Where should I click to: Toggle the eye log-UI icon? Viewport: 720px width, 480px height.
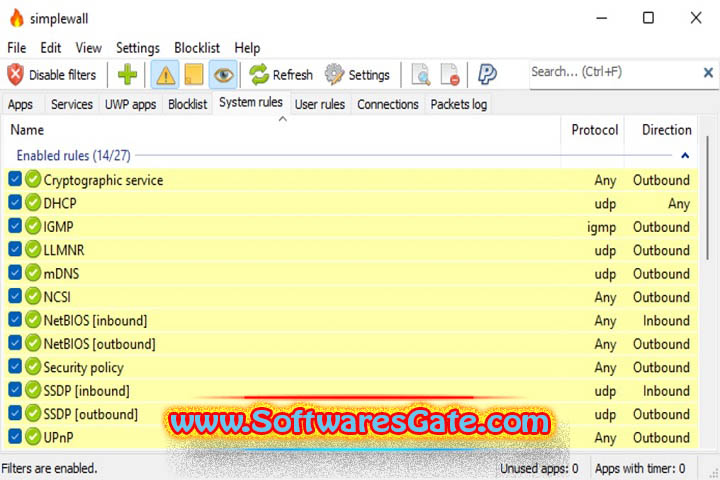click(x=223, y=74)
